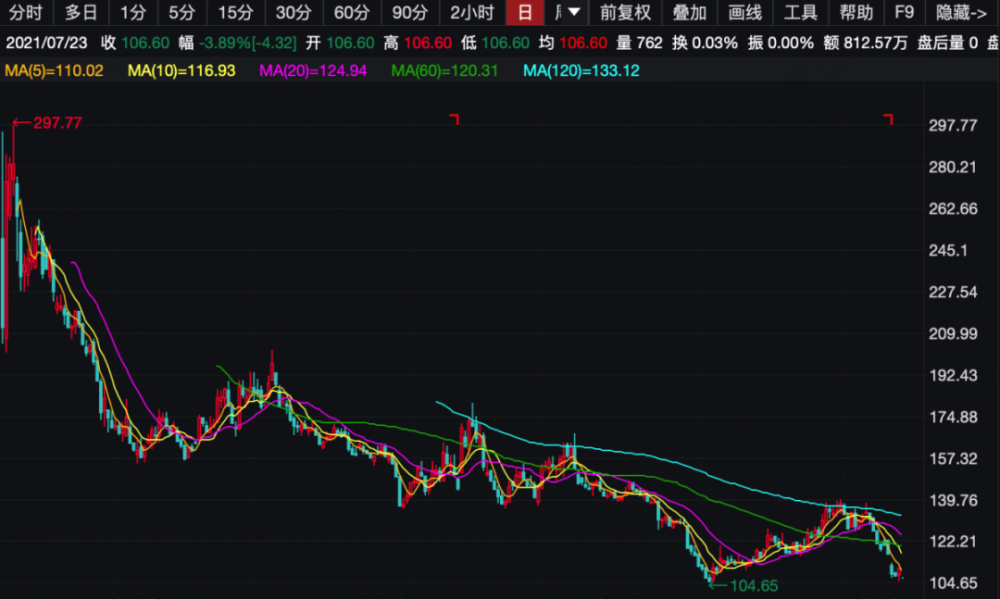The image size is (1000, 600).
Task: Select the 30分 period
Action: (x=293, y=12)
